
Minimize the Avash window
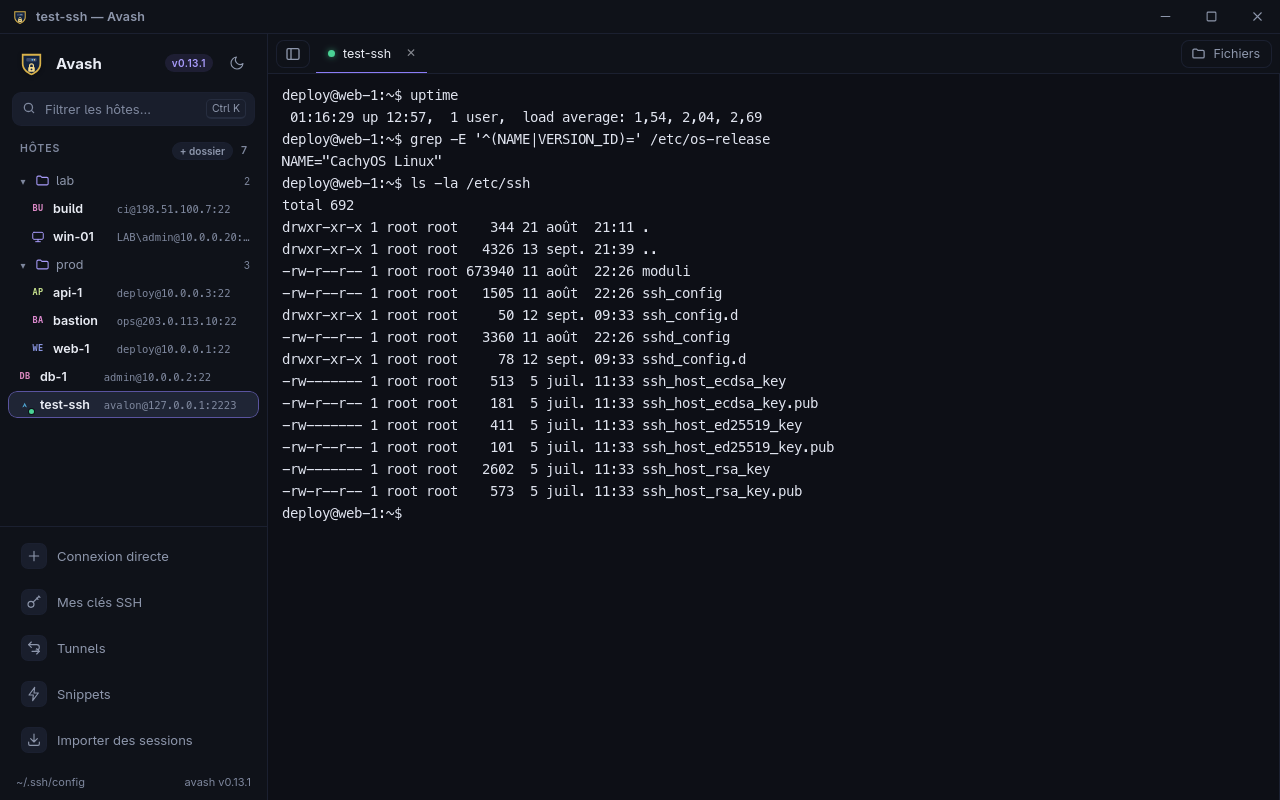1165,17
